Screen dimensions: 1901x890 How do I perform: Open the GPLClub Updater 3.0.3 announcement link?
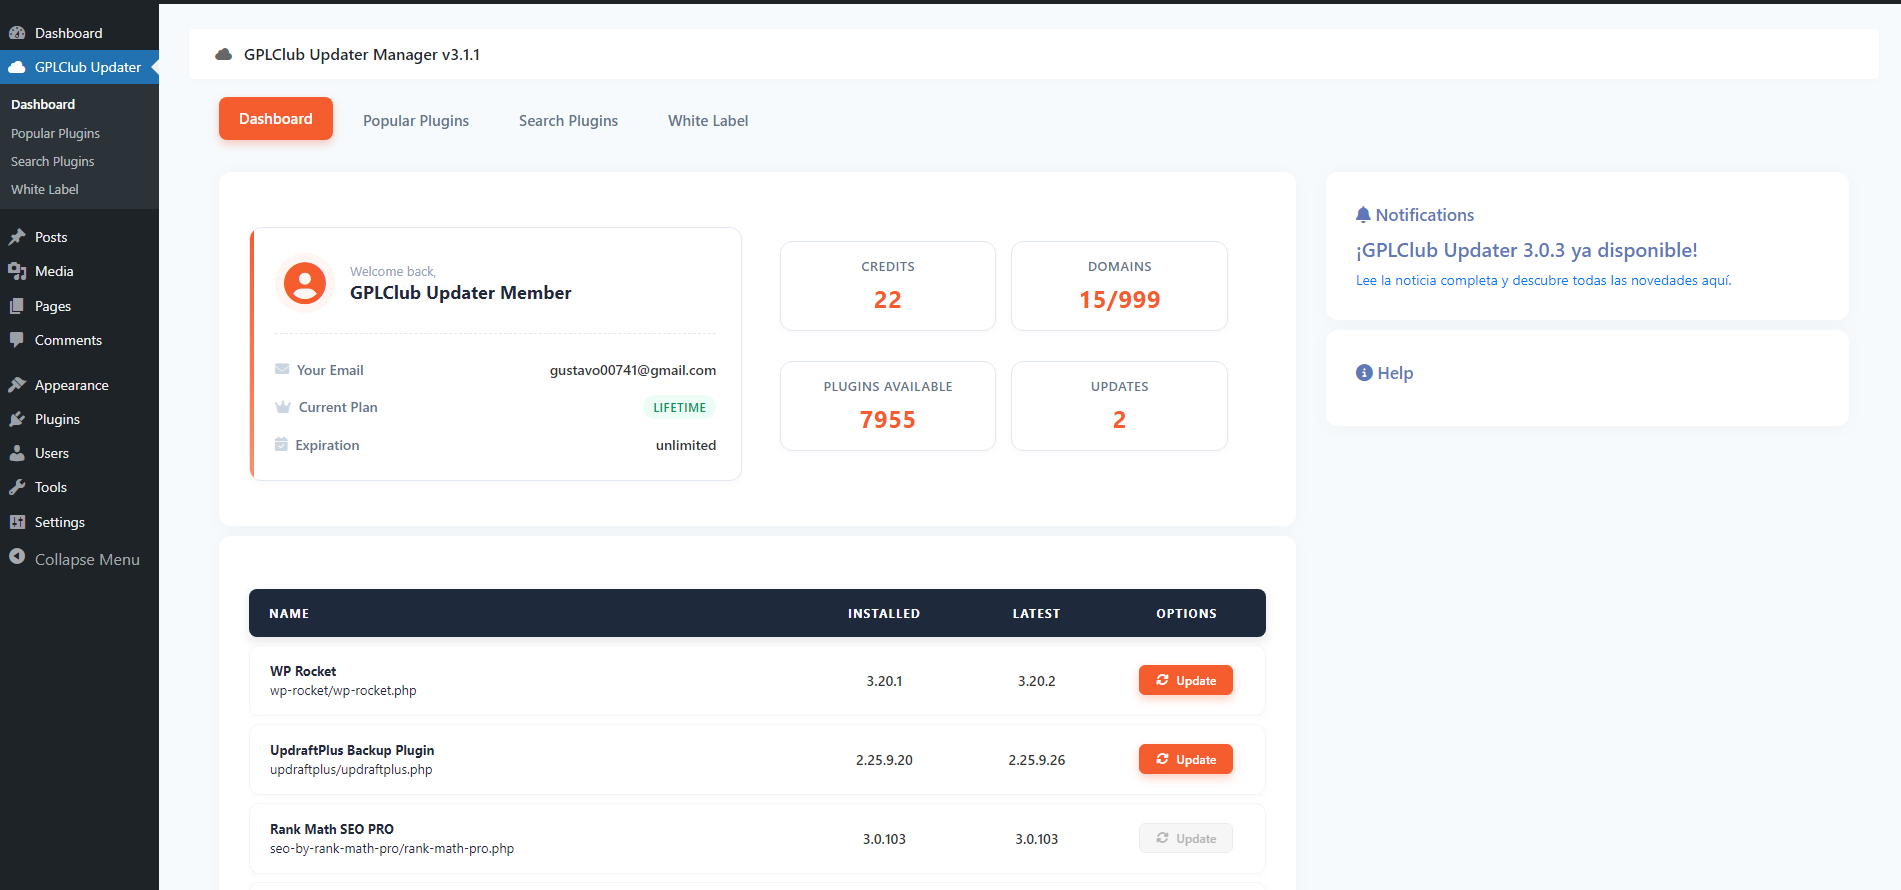[x=1527, y=250]
